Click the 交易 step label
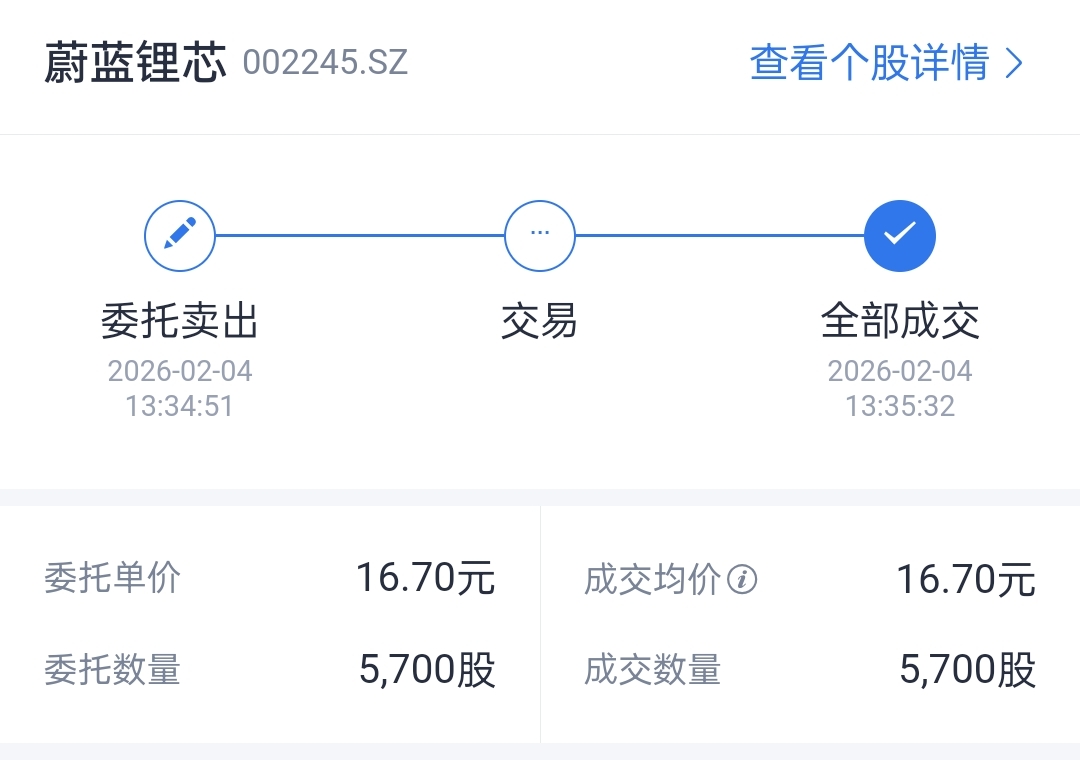Viewport: 1080px width, 767px height. [x=540, y=322]
